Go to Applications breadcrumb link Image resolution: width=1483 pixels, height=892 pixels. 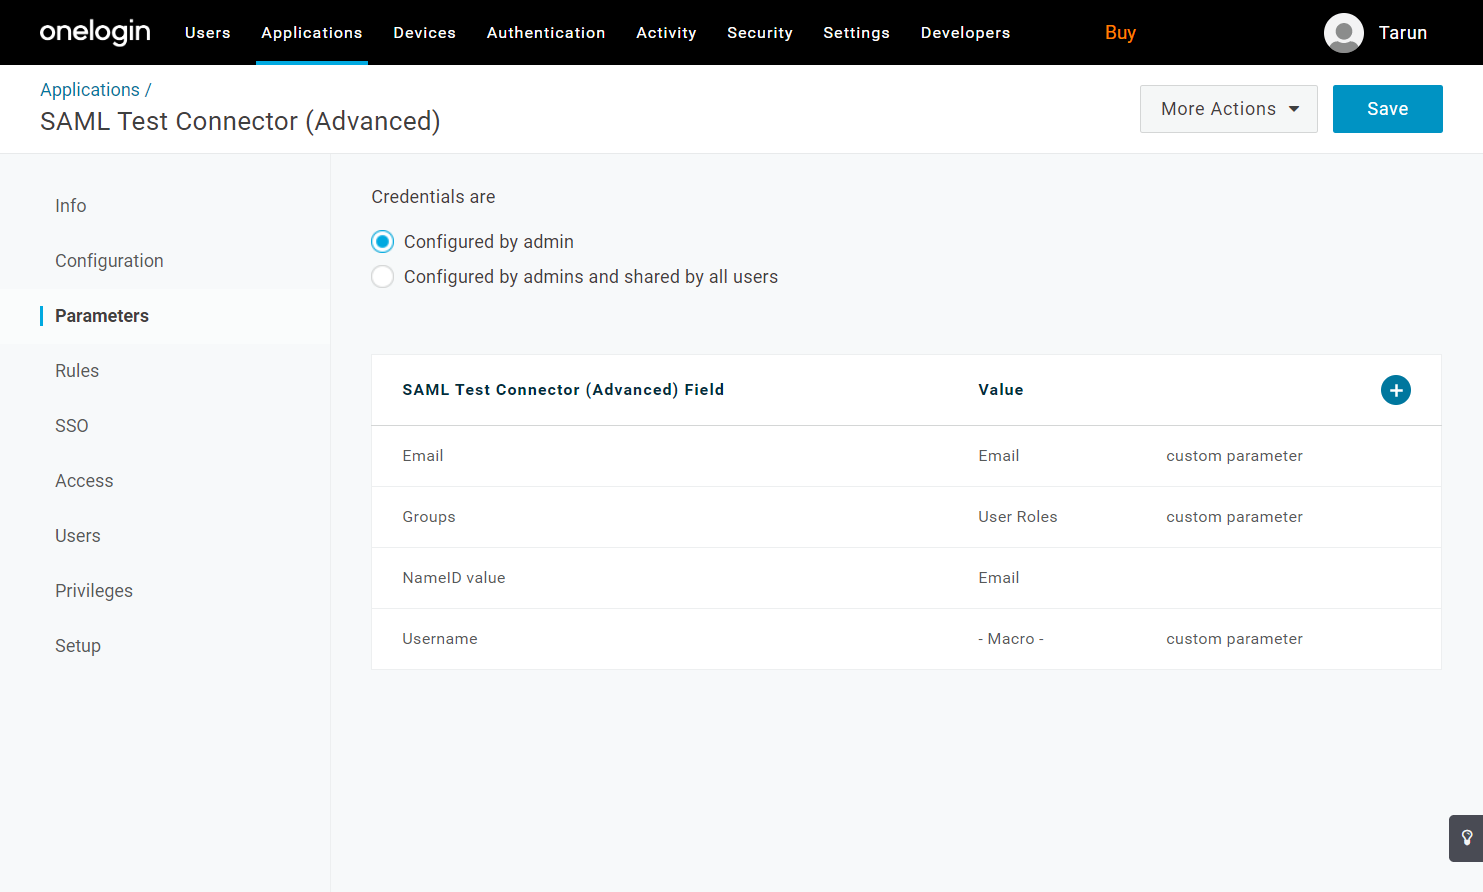pos(90,90)
